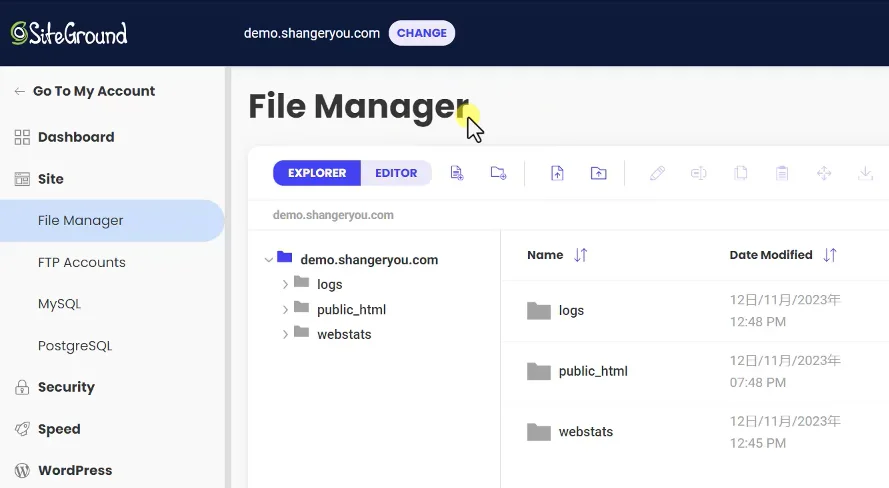Click the New Folder icon
Image resolution: width=889 pixels, height=488 pixels.
(x=498, y=173)
